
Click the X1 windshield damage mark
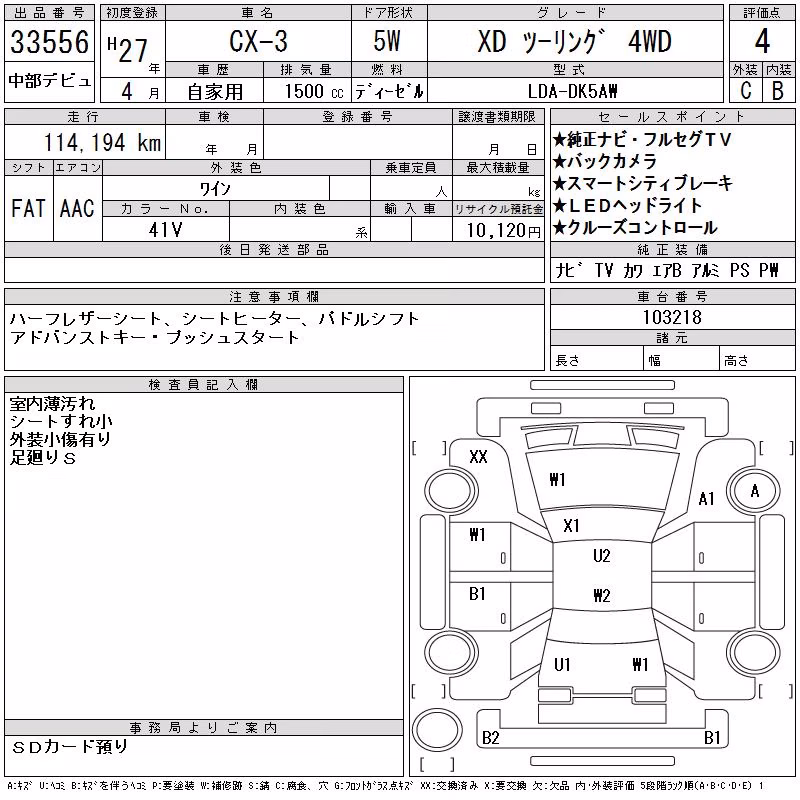571,525
